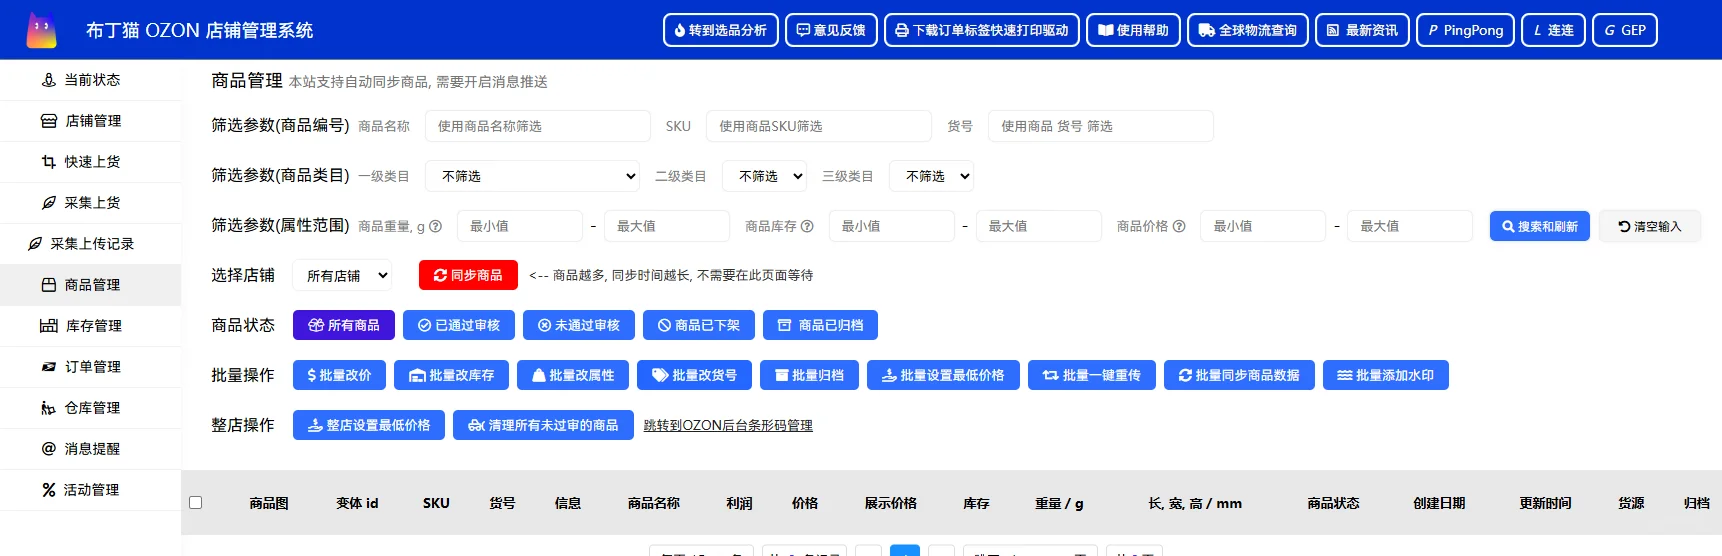
Task: Click the 商品库存 最小值 field
Action: [892, 226]
